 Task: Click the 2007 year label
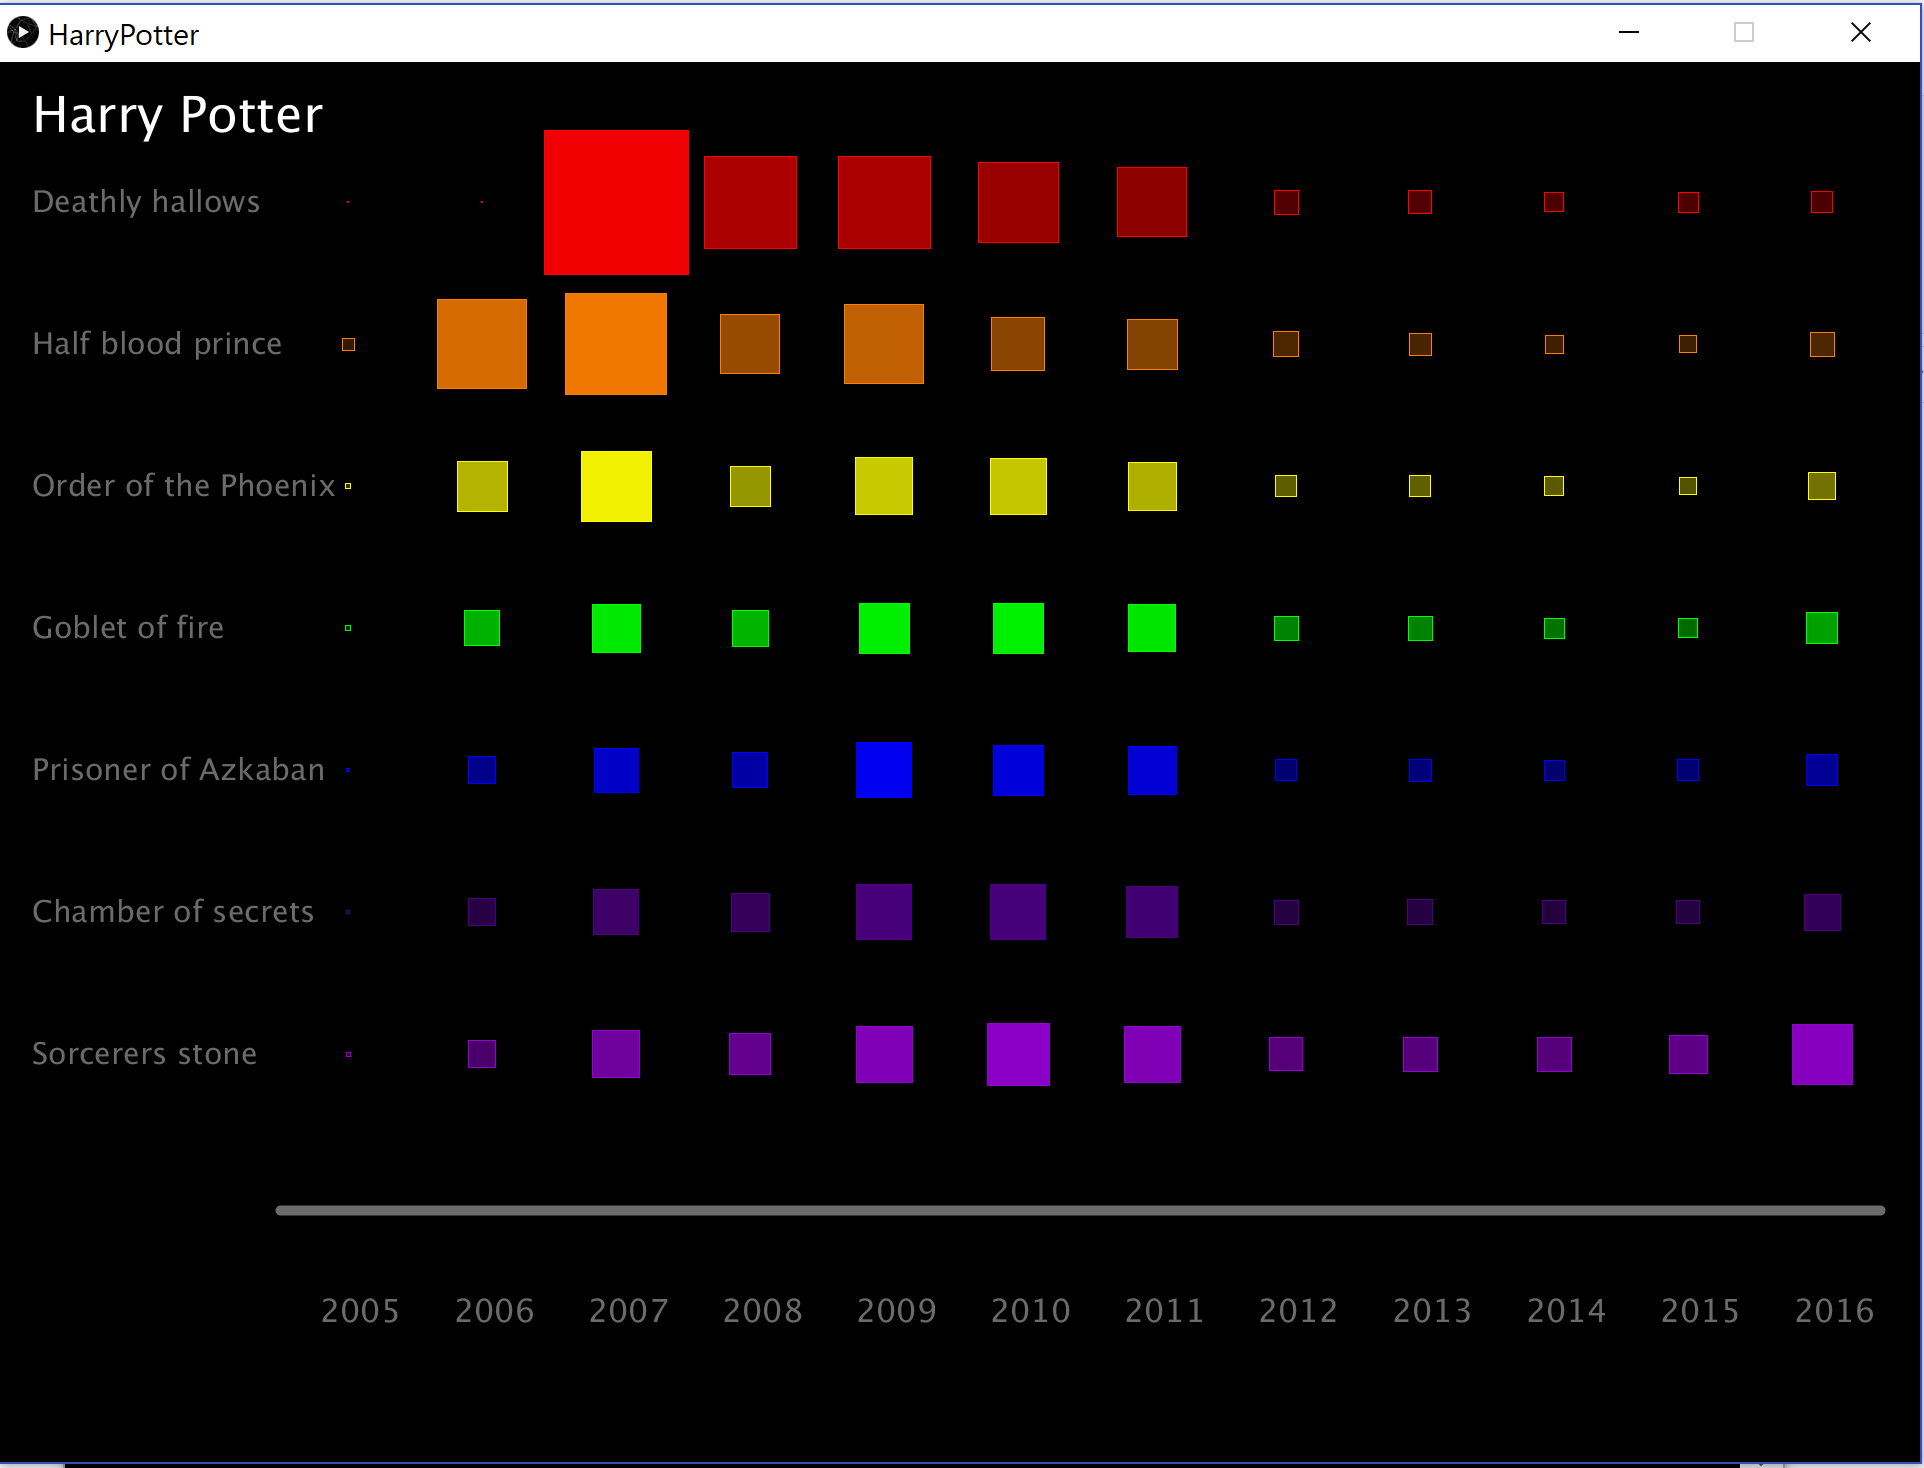(x=628, y=1311)
